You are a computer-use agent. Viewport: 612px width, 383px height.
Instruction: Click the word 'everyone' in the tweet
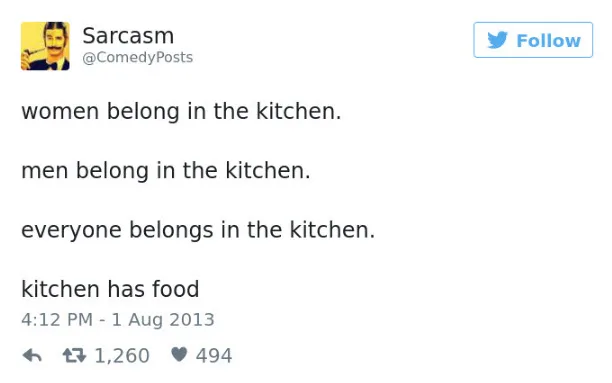71,231
